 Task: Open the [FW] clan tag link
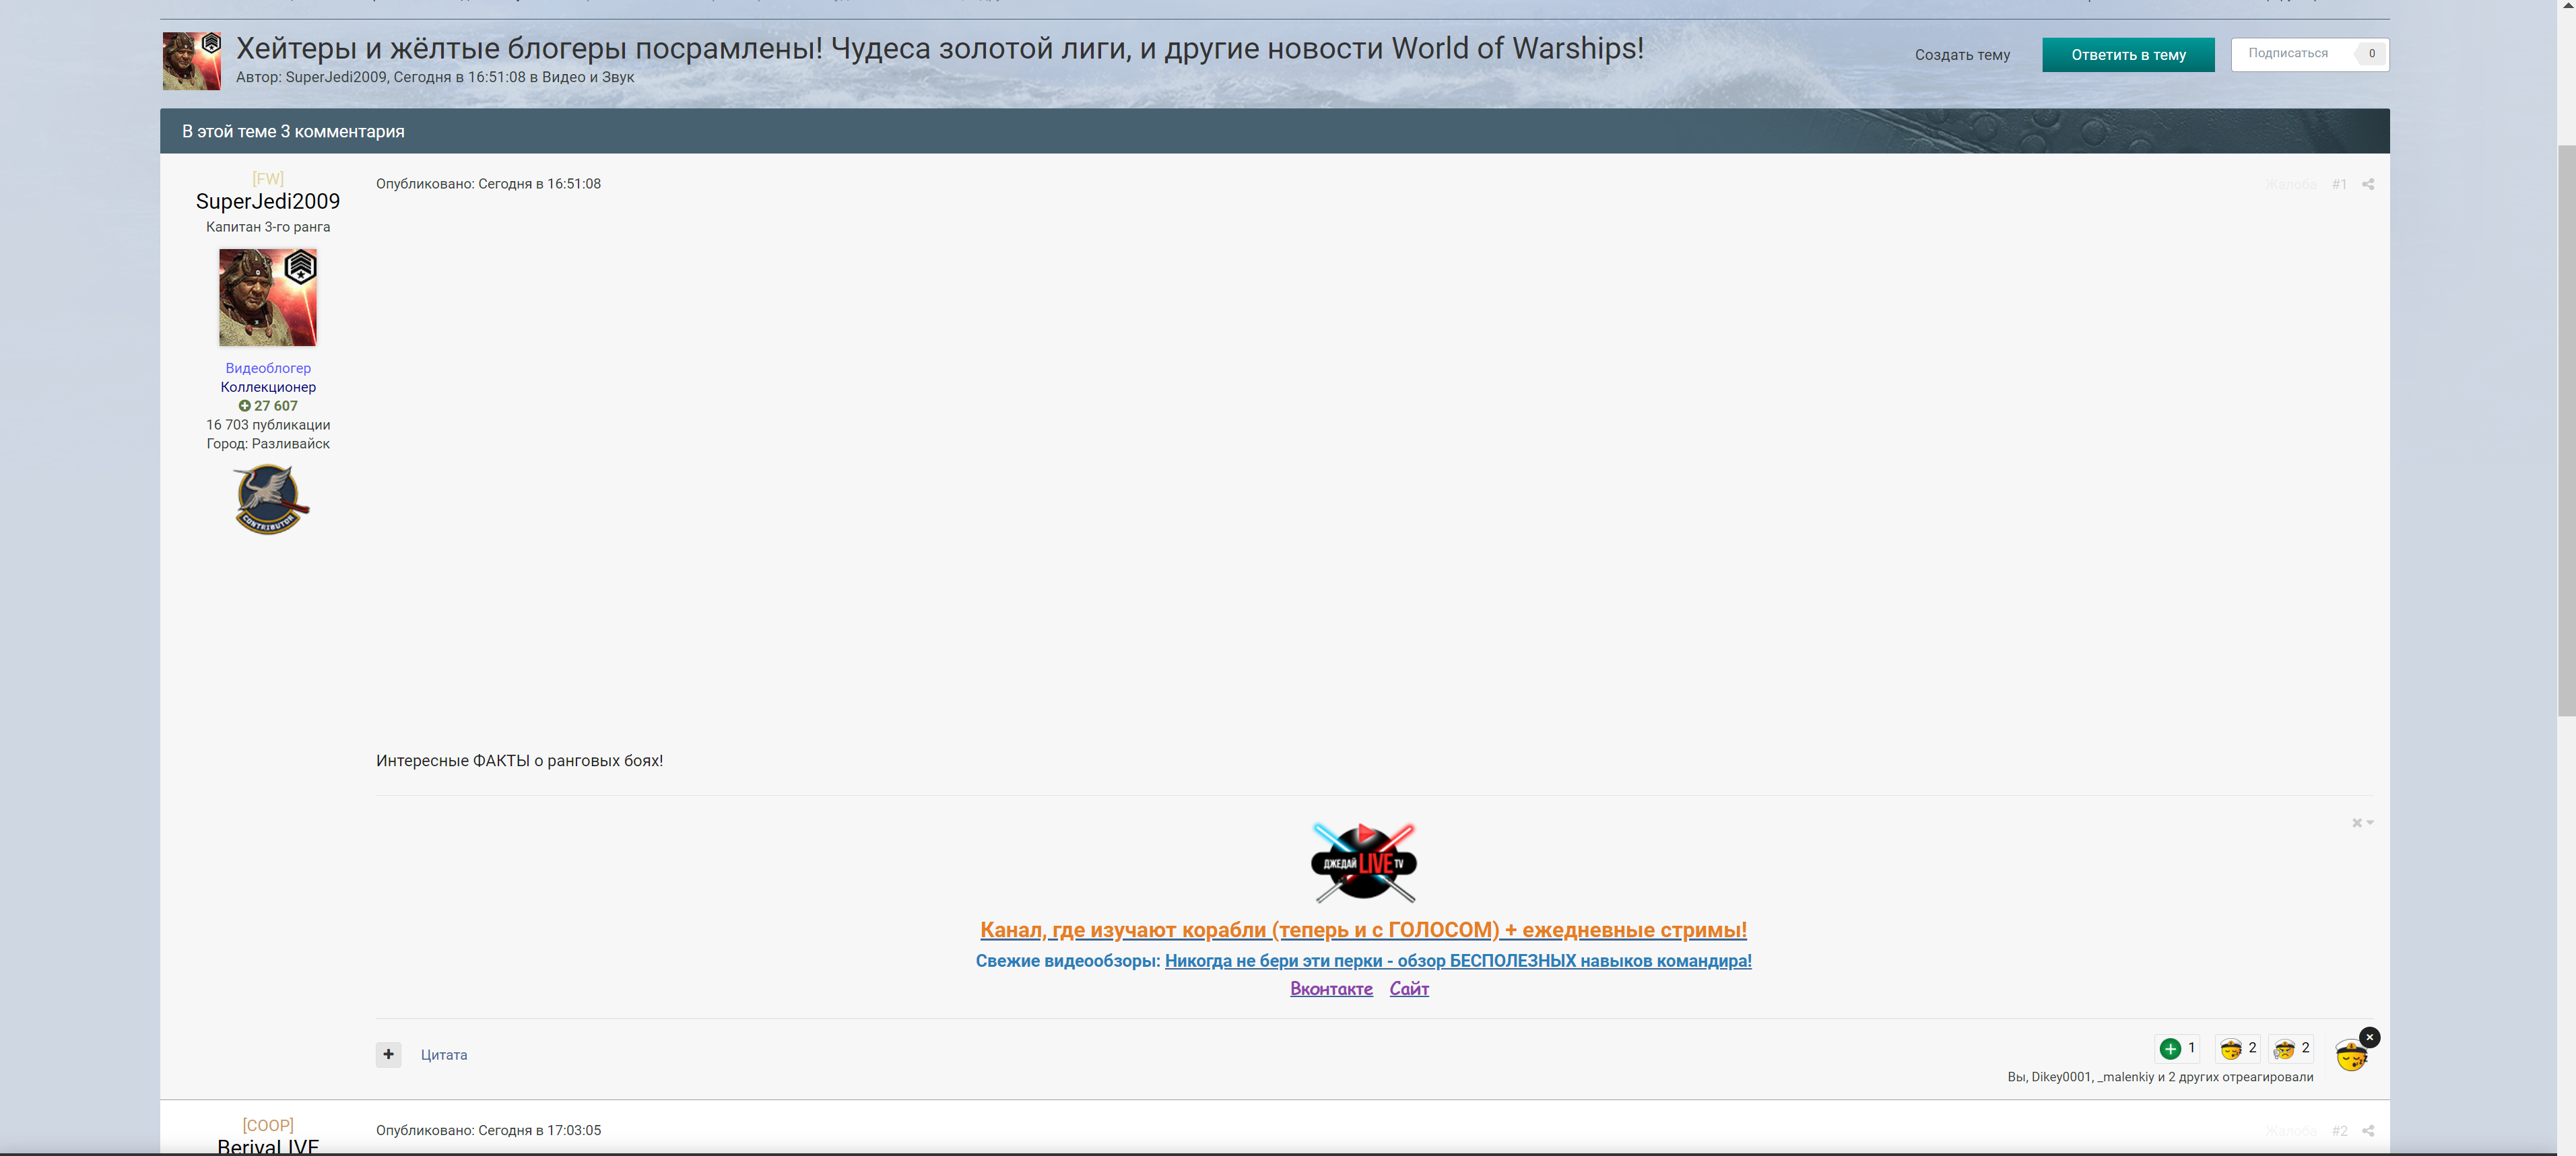(268, 179)
